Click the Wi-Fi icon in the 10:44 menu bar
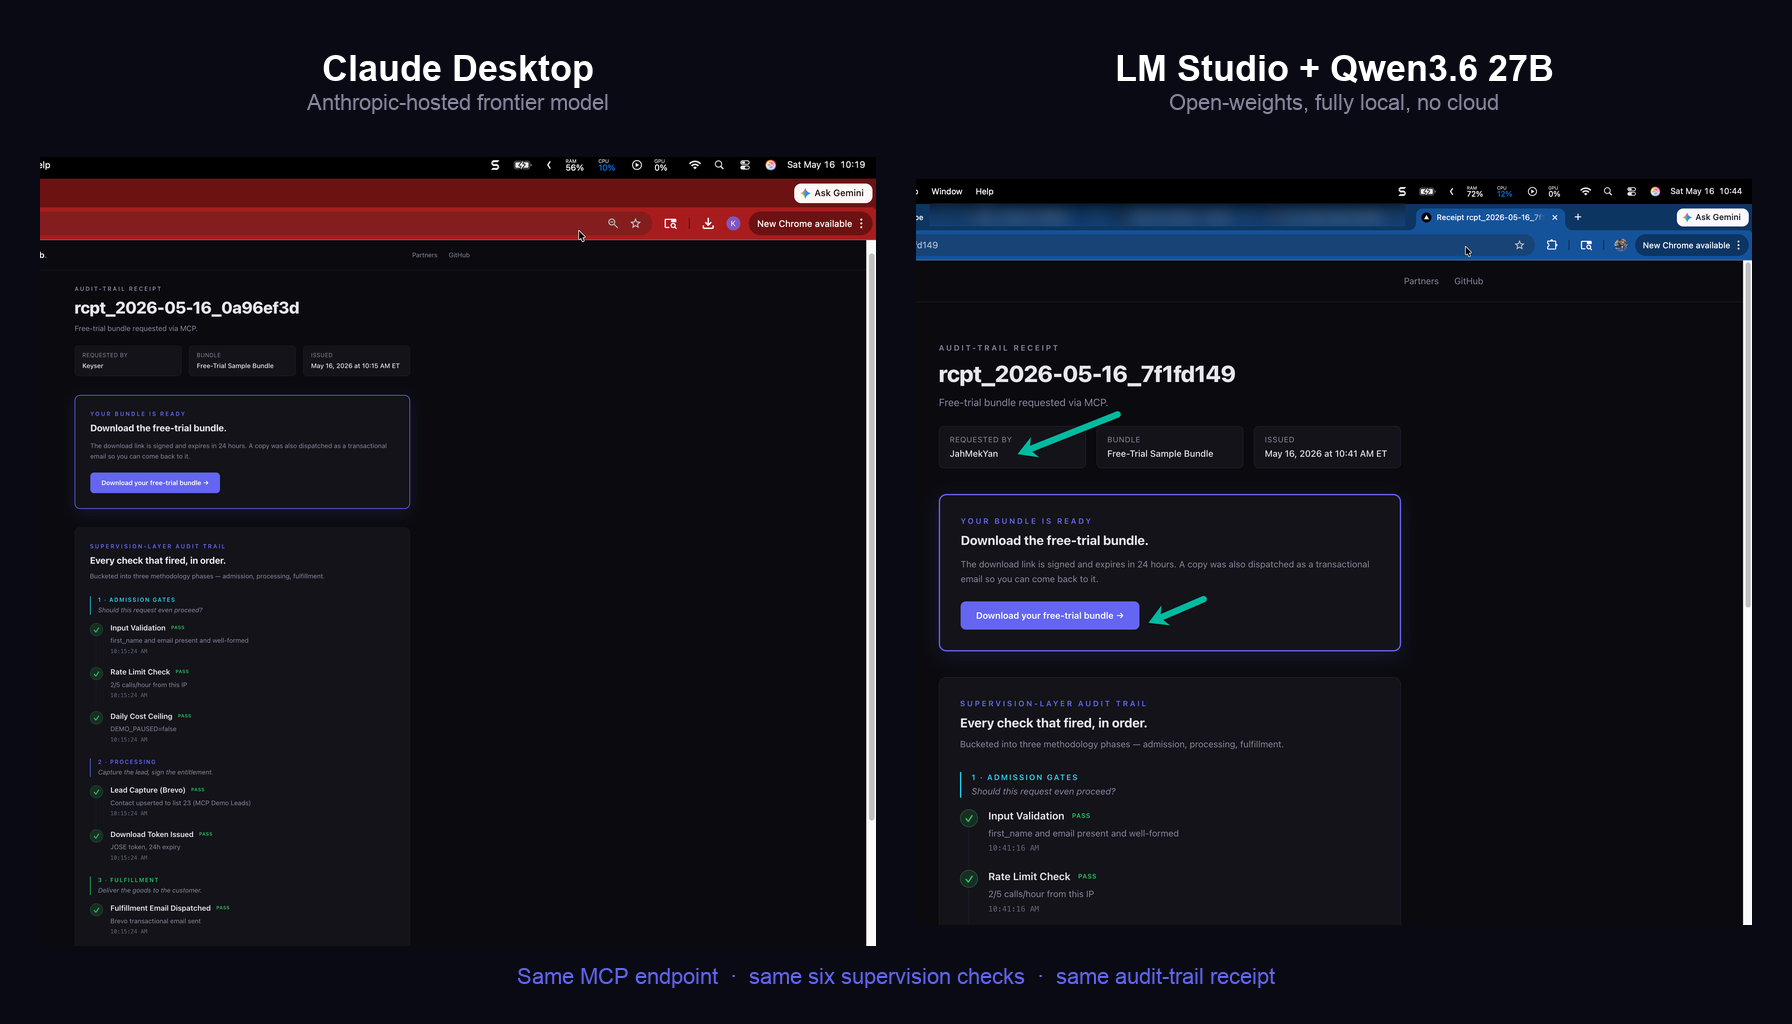 pyautogui.click(x=1585, y=191)
